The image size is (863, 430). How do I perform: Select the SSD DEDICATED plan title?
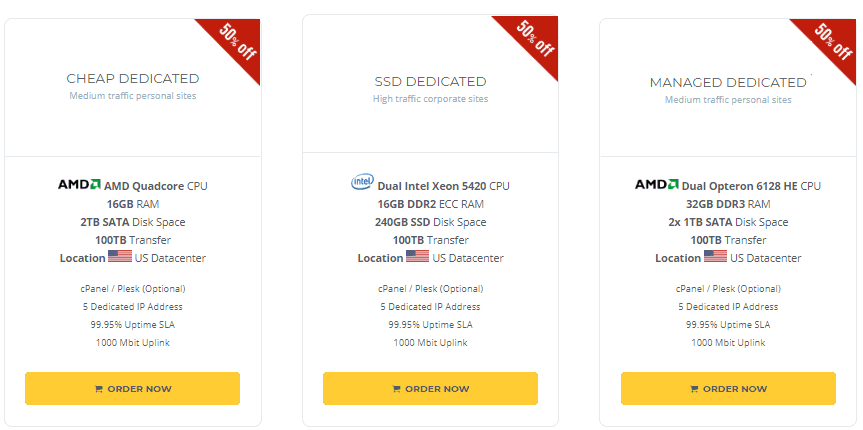(430, 82)
